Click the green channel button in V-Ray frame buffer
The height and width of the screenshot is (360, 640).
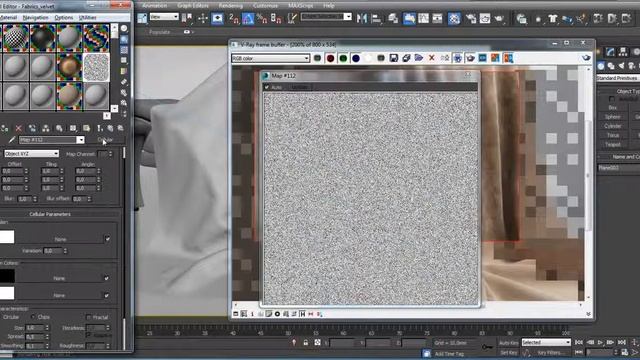(x=343, y=58)
